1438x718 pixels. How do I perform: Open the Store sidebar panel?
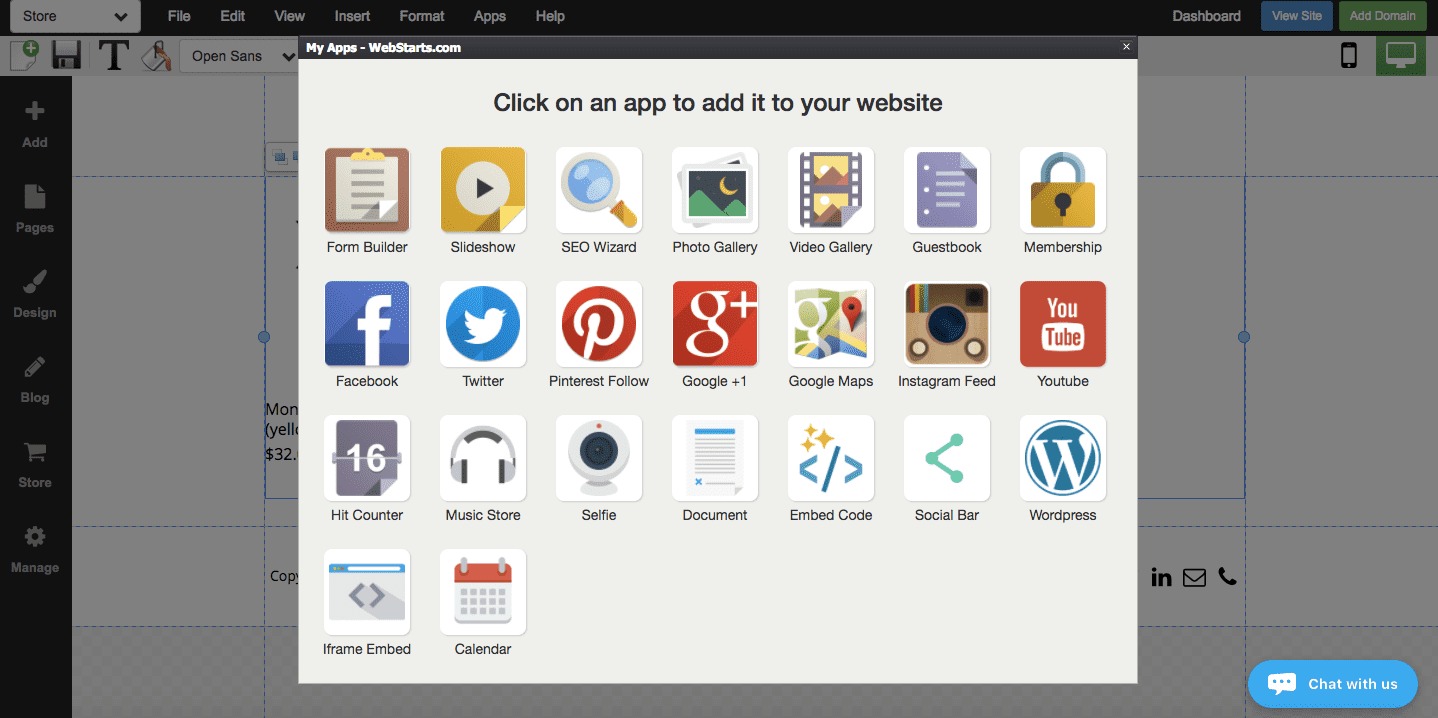(35, 464)
